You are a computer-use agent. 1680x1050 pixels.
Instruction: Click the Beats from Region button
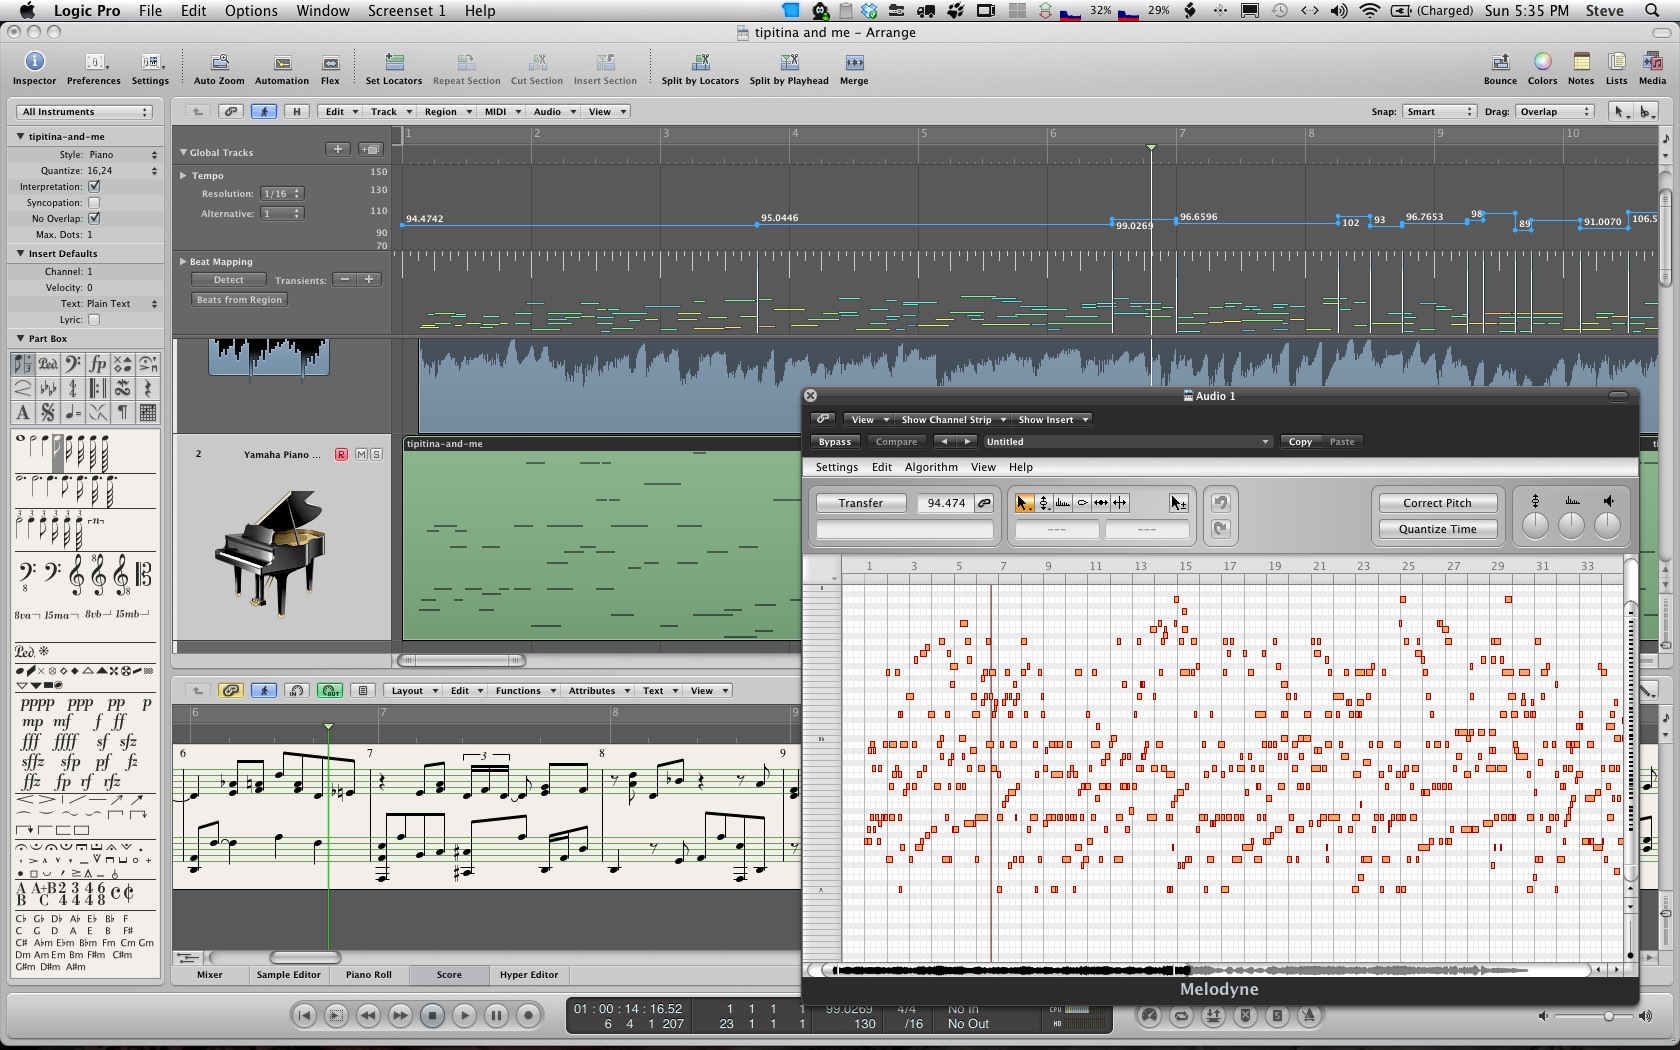pos(239,299)
